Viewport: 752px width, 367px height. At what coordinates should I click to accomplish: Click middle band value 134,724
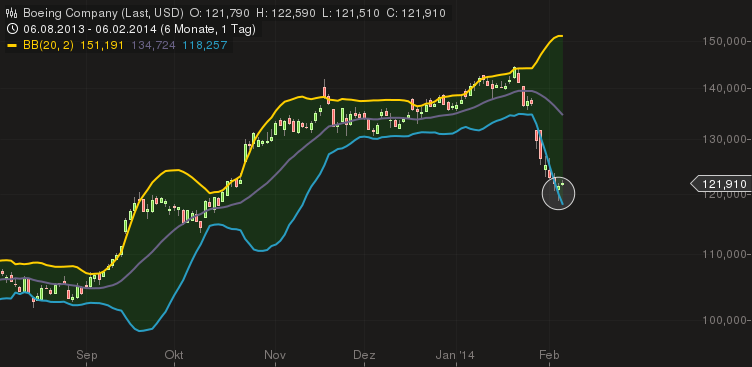tap(153, 46)
